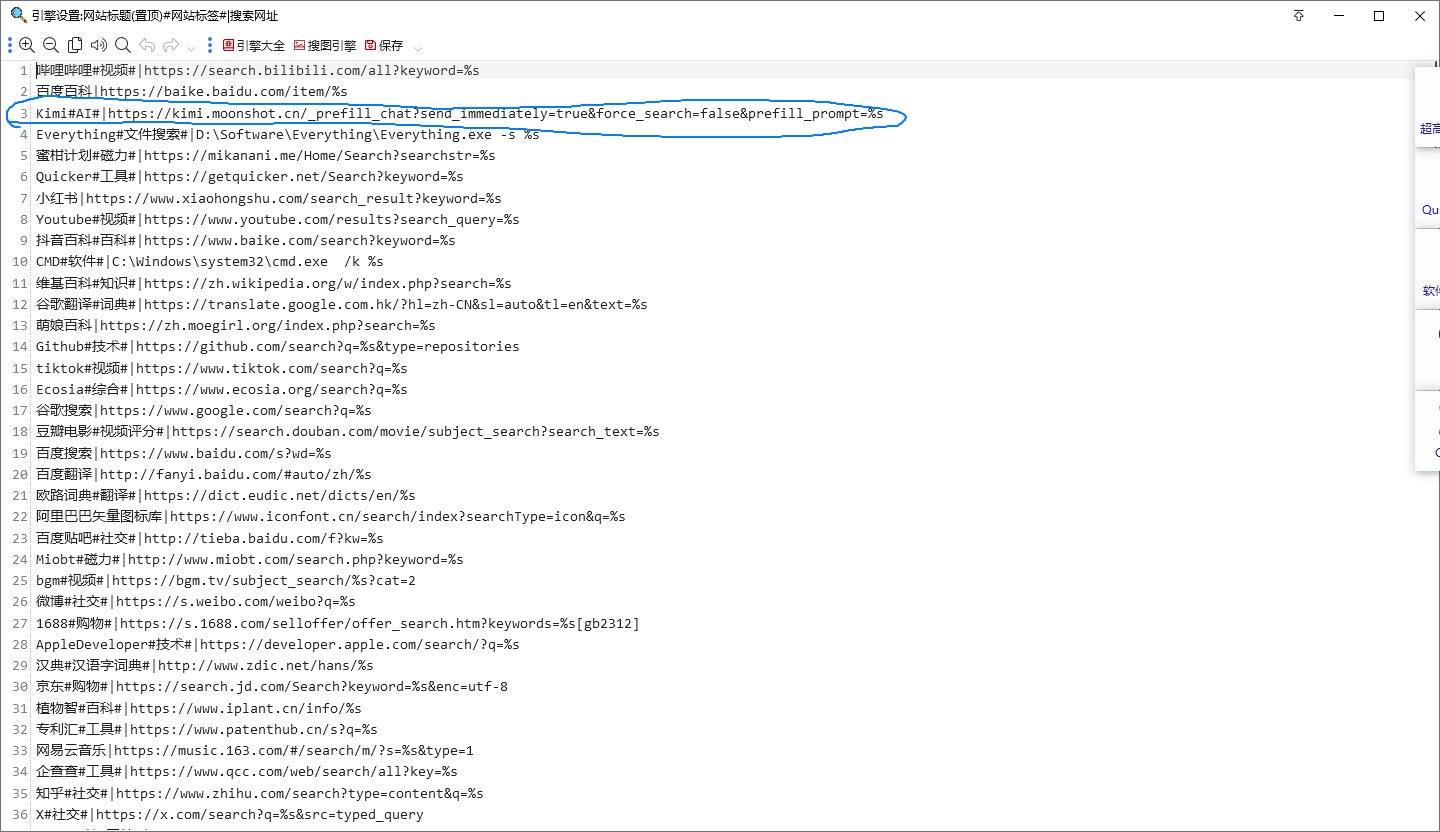Click the 1688#购物# line
This screenshot has height=832, width=1440.
pos(338,623)
